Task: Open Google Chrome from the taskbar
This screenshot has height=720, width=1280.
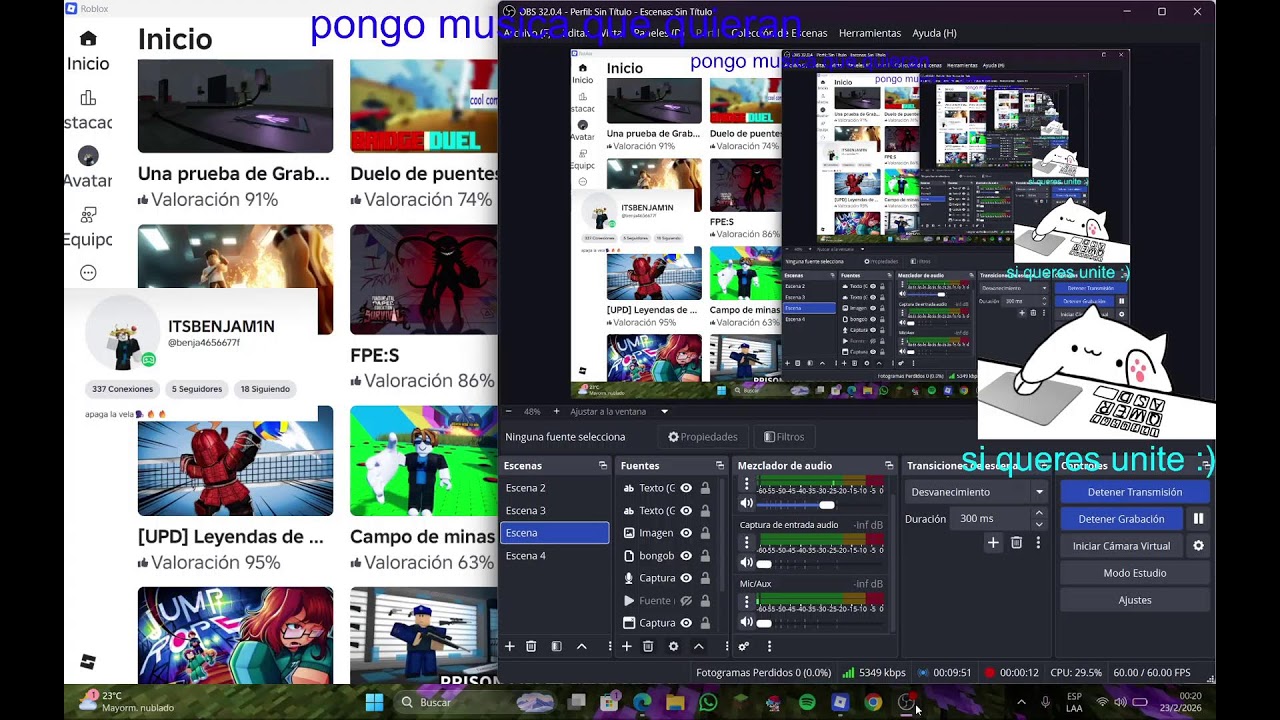Action: pyautogui.click(x=873, y=703)
